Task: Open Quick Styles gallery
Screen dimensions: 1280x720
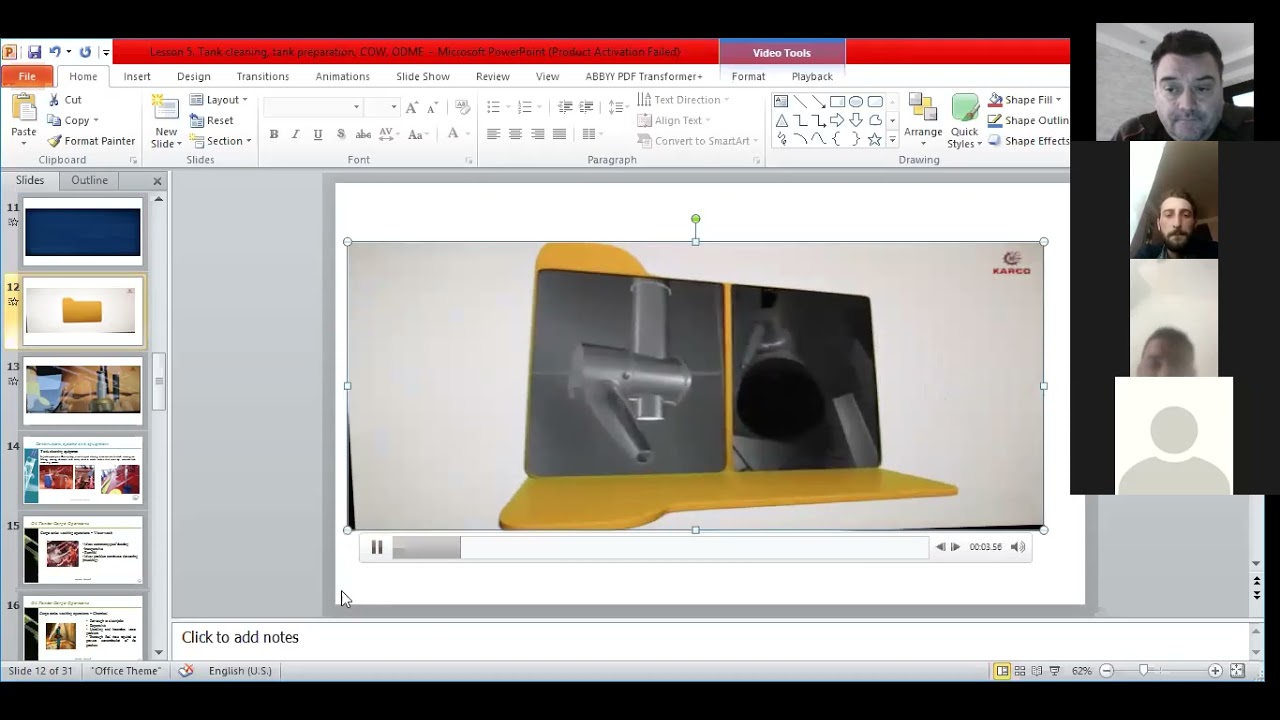Action: 965,121
